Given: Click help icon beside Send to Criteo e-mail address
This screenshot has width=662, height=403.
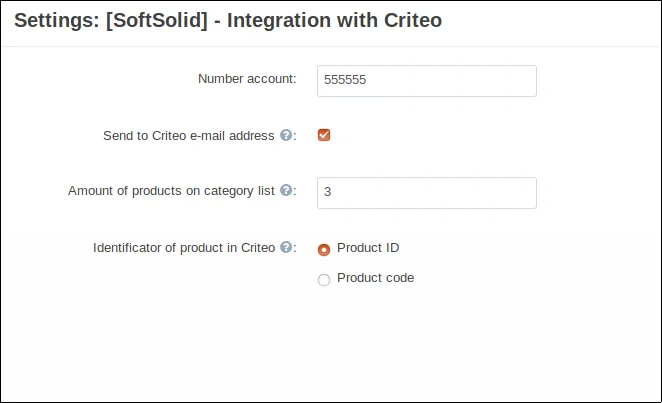Looking at the screenshot, I should coord(286,136).
